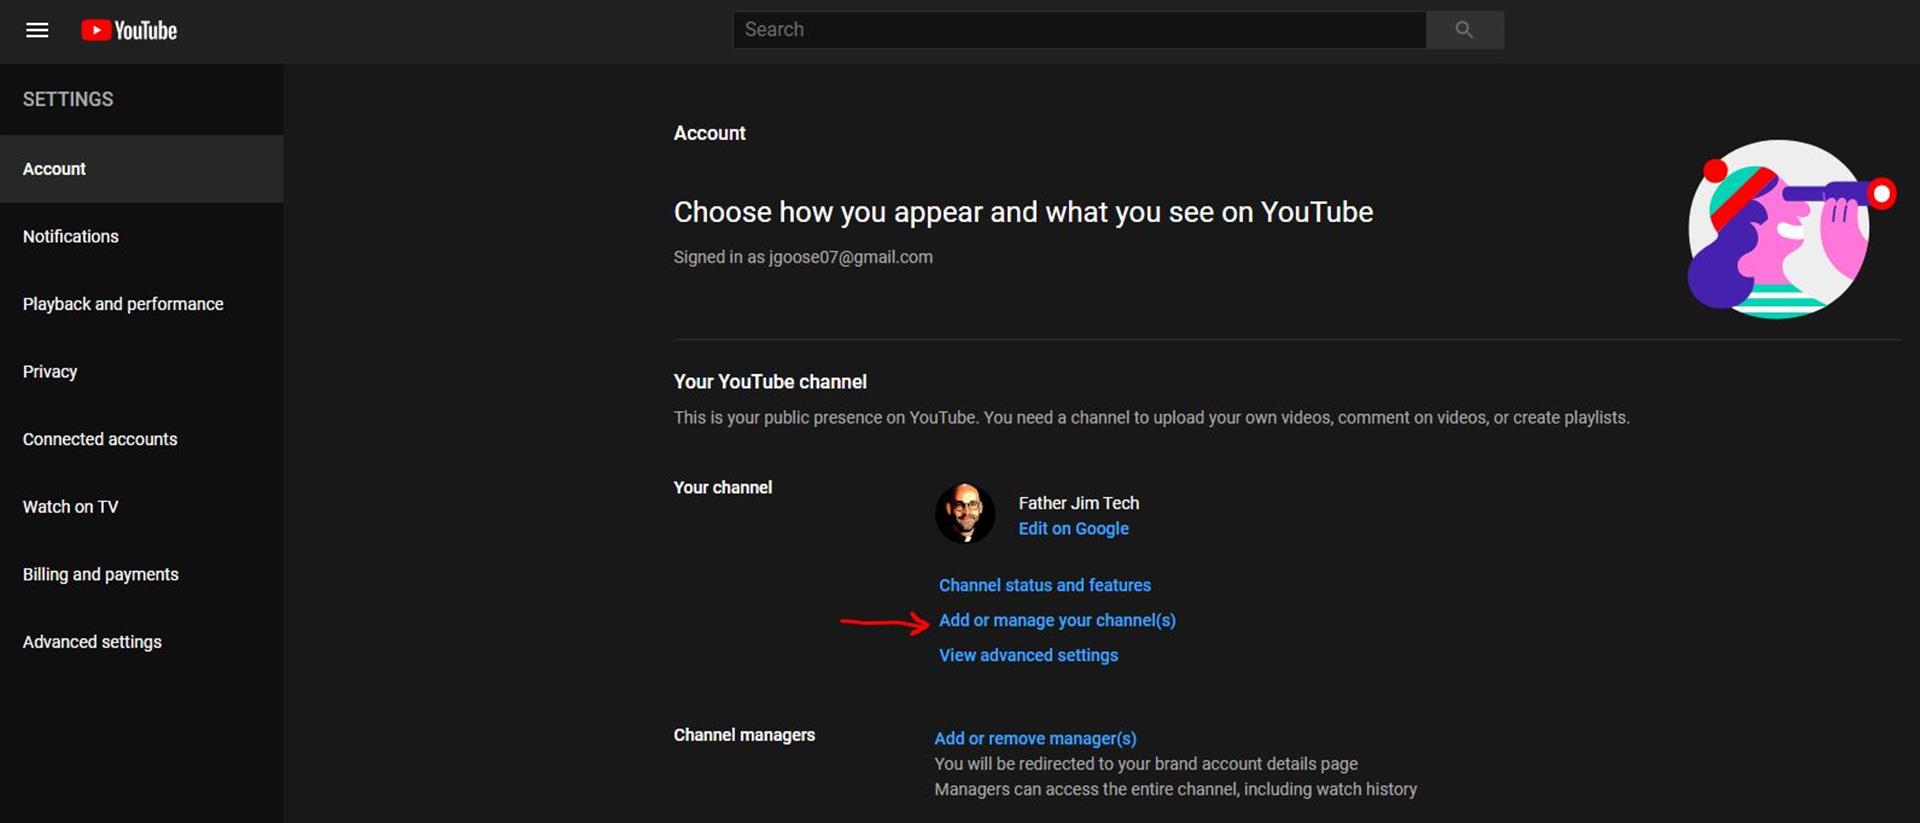Click the Account page heading
The width and height of the screenshot is (1920, 823).
(709, 133)
